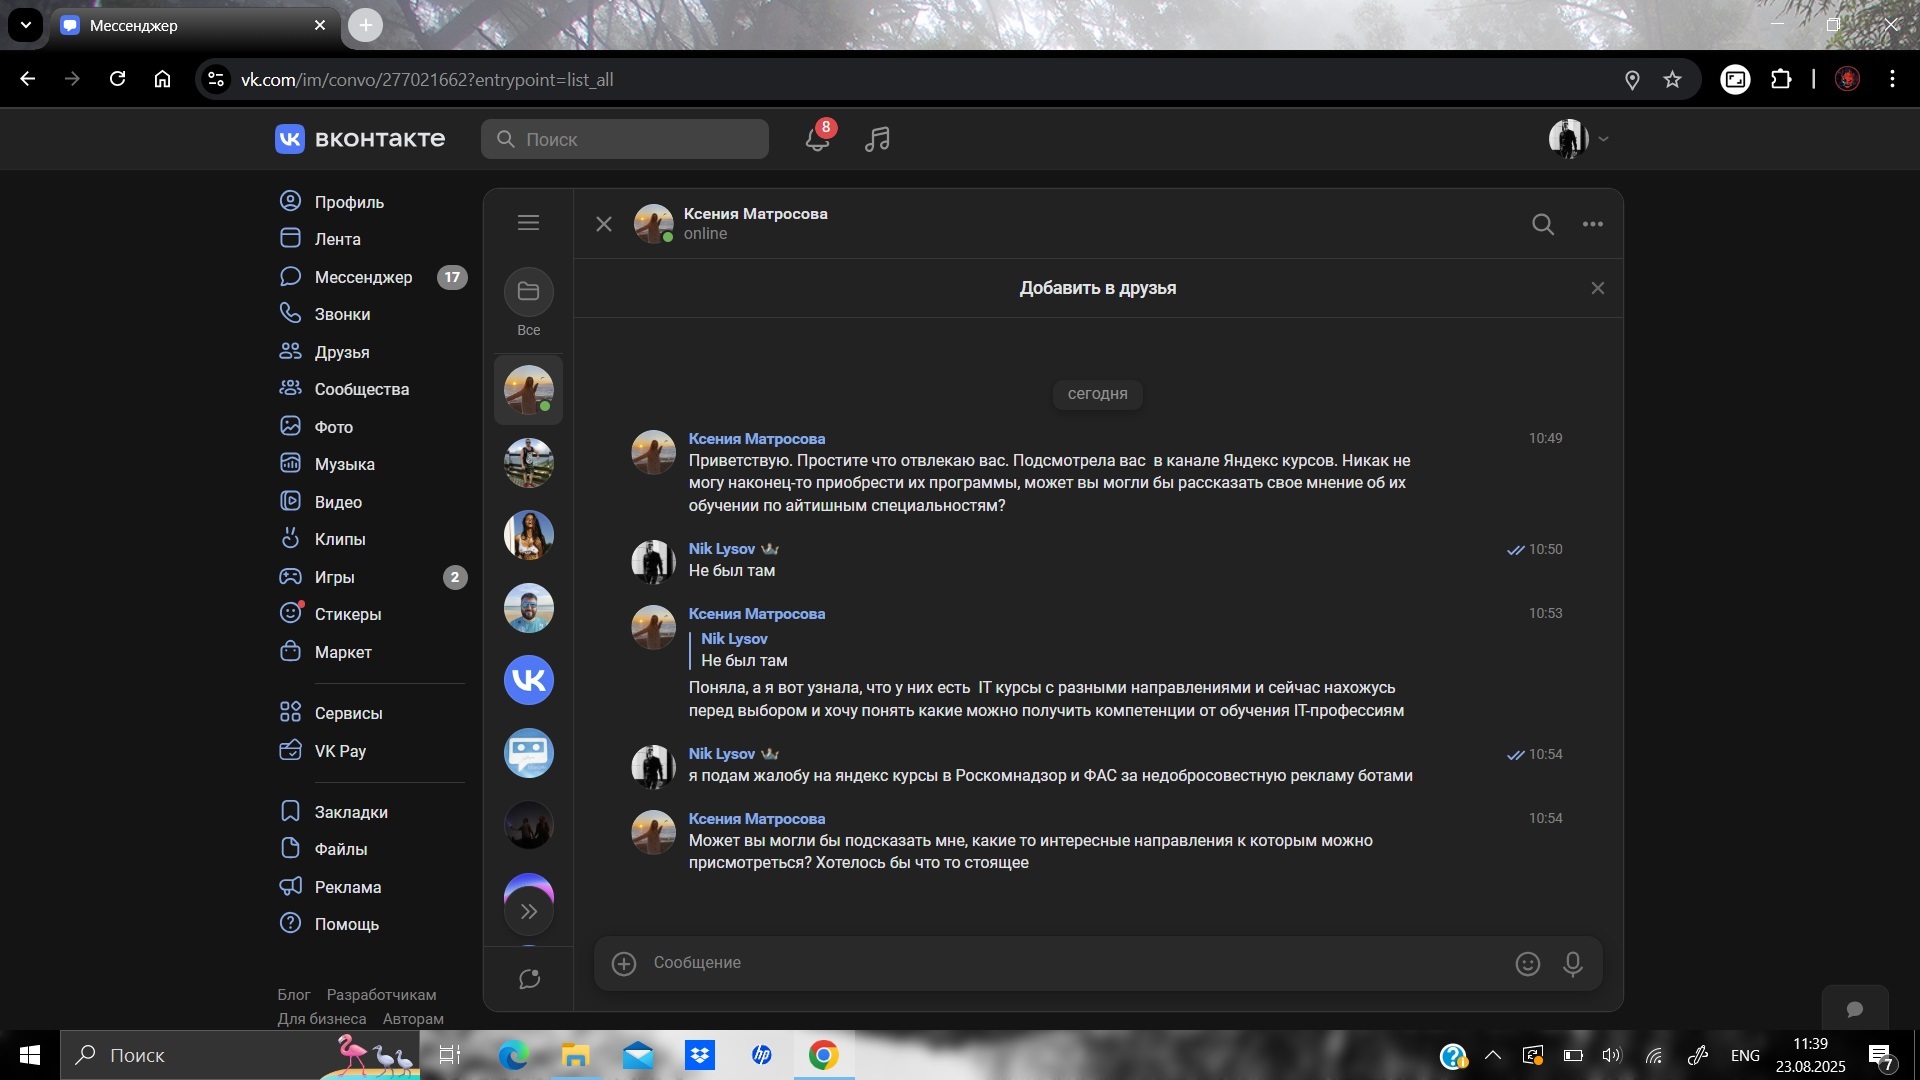Expand the chat list with the double chevron
The height and width of the screenshot is (1080, 1920).
(529, 911)
